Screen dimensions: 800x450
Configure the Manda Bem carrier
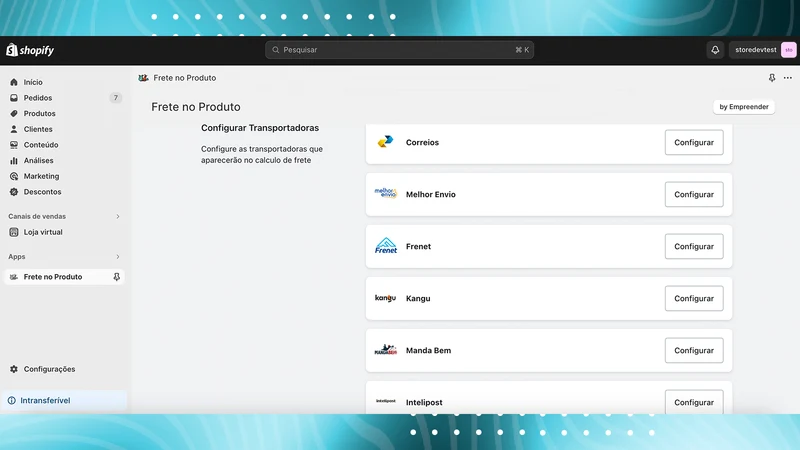(x=694, y=351)
